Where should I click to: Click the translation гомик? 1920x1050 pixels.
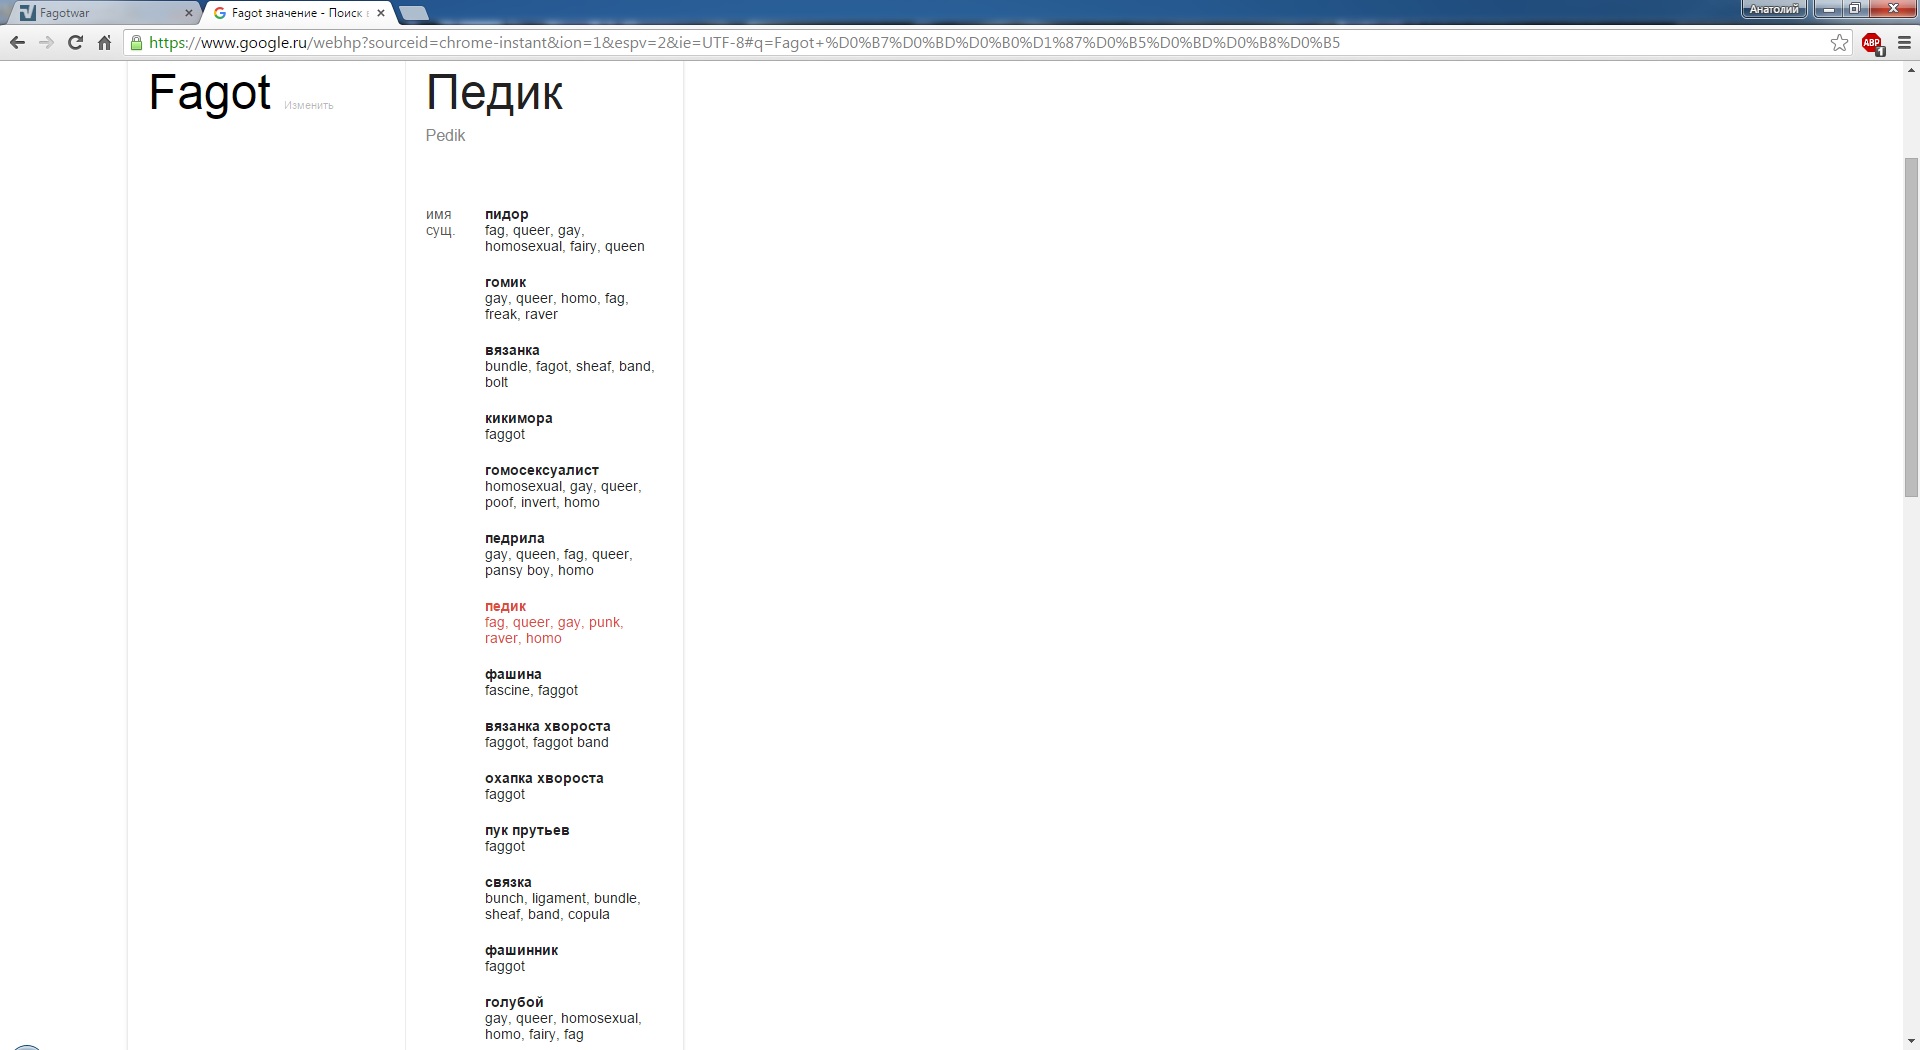click(x=505, y=282)
